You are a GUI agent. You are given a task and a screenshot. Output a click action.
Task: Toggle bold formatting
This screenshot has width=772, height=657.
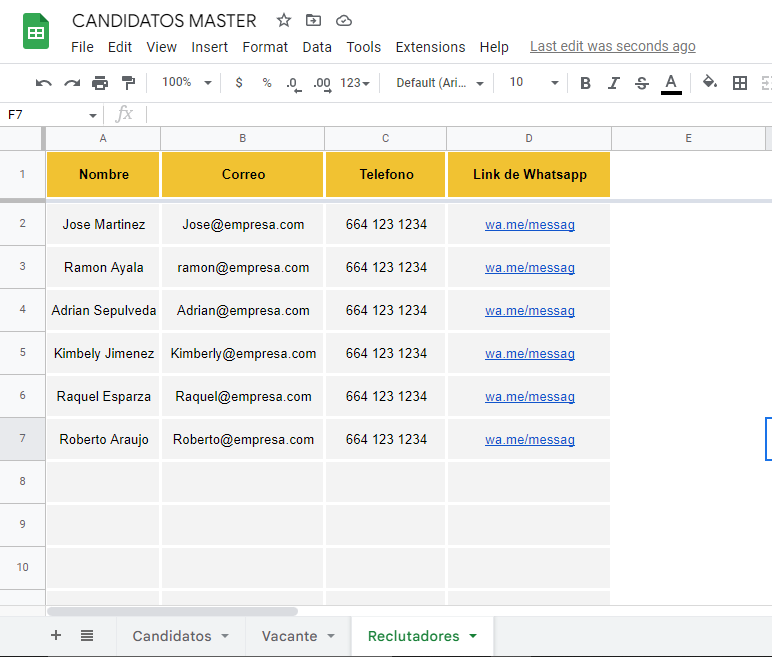coord(585,83)
